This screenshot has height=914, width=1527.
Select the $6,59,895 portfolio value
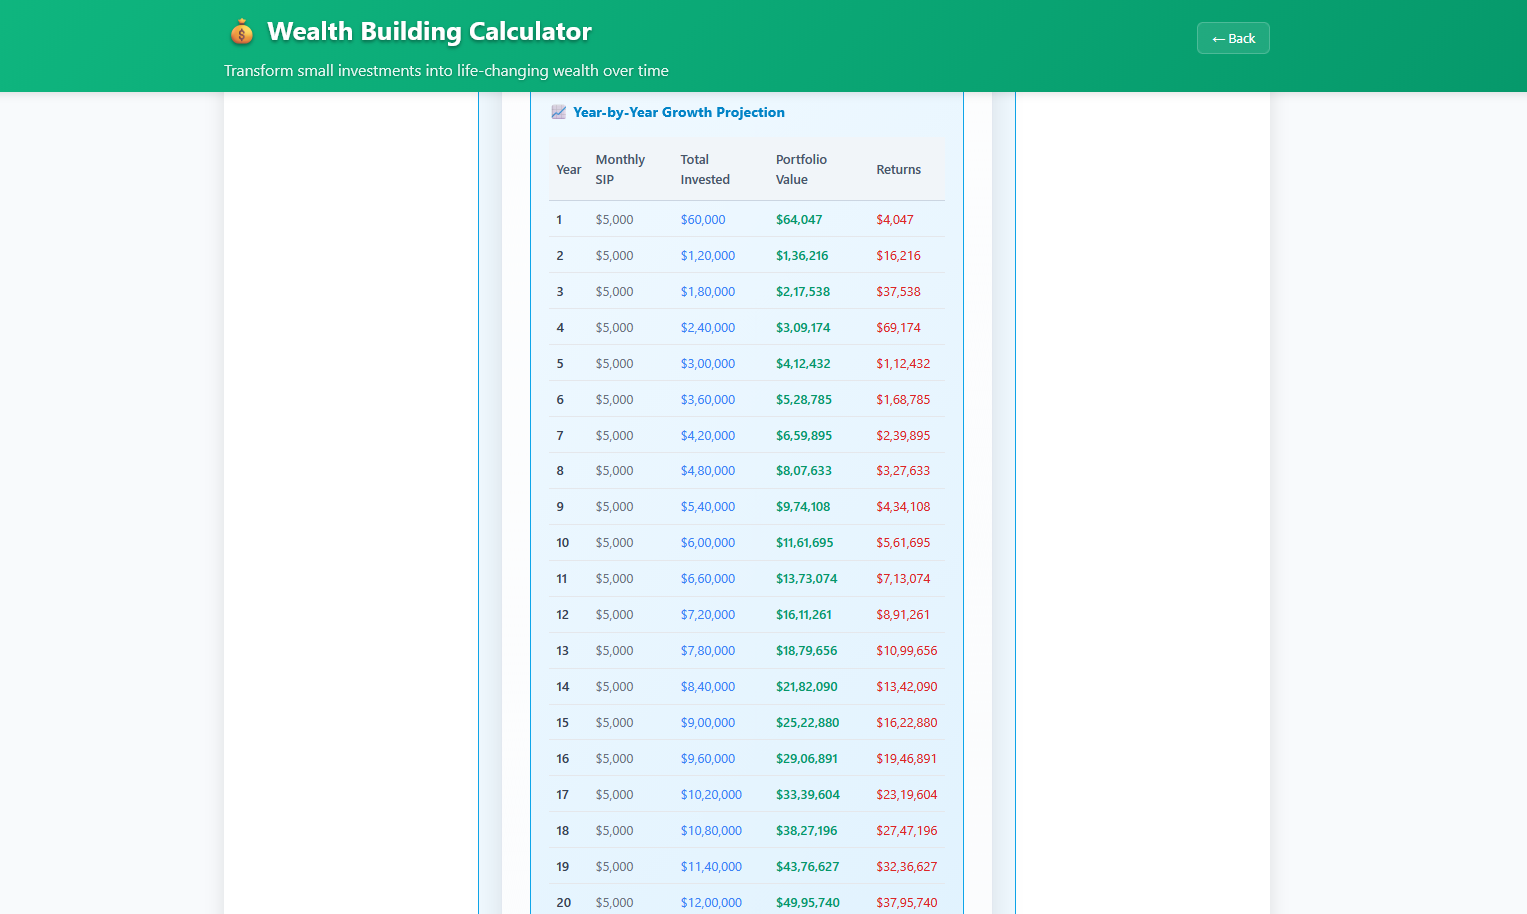tap(804, 435)
